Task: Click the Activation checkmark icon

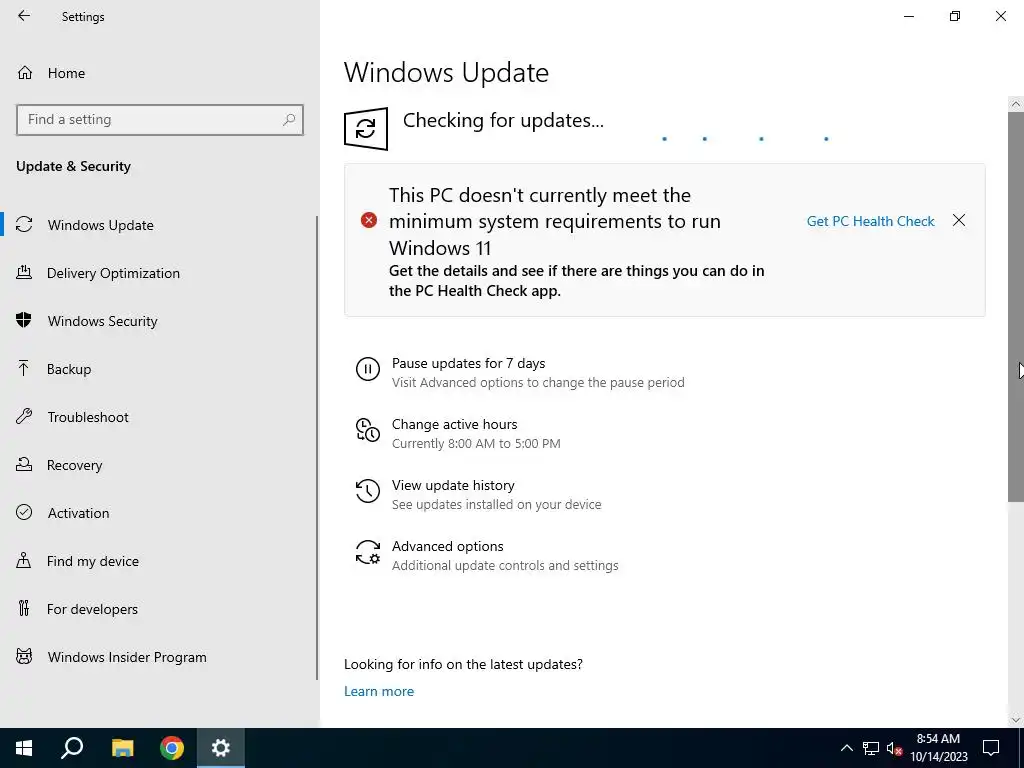Action: point(24,512)
